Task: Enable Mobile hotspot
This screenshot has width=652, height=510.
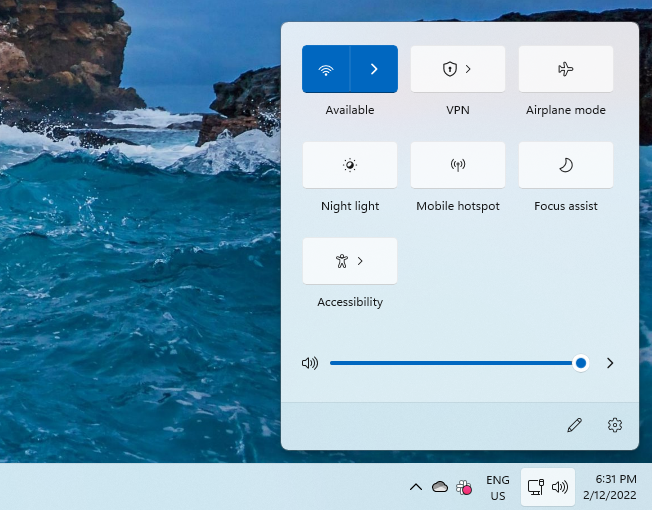Action: pos(458,165)
